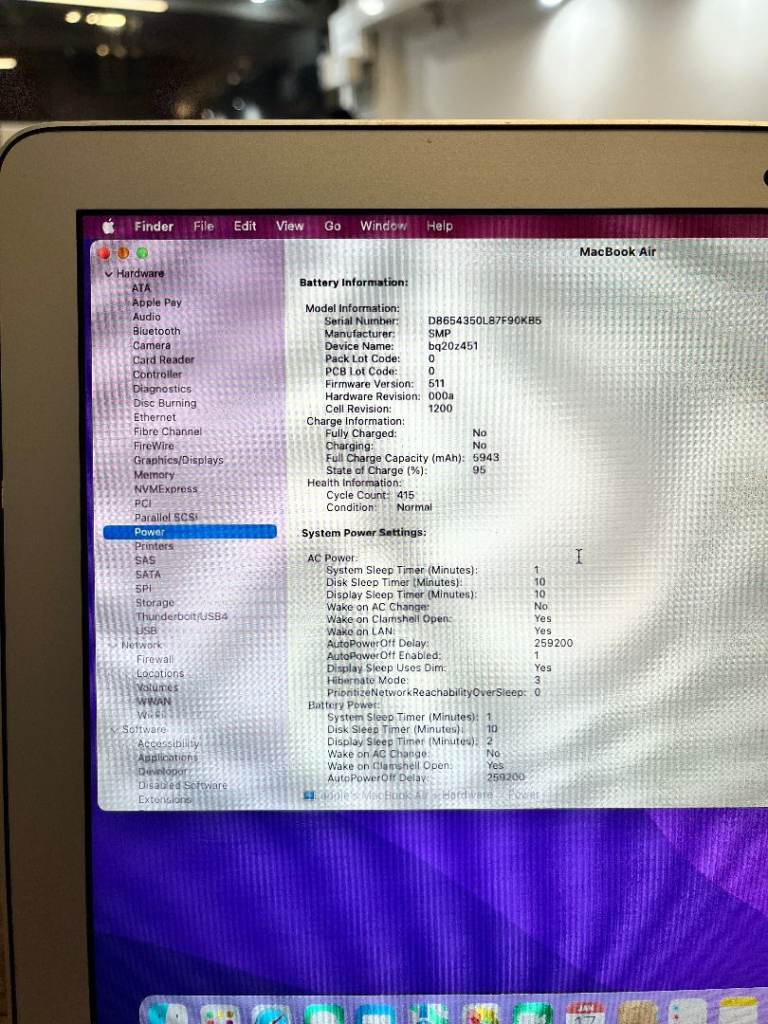Launch Safari from the dock

[271, 1013]
